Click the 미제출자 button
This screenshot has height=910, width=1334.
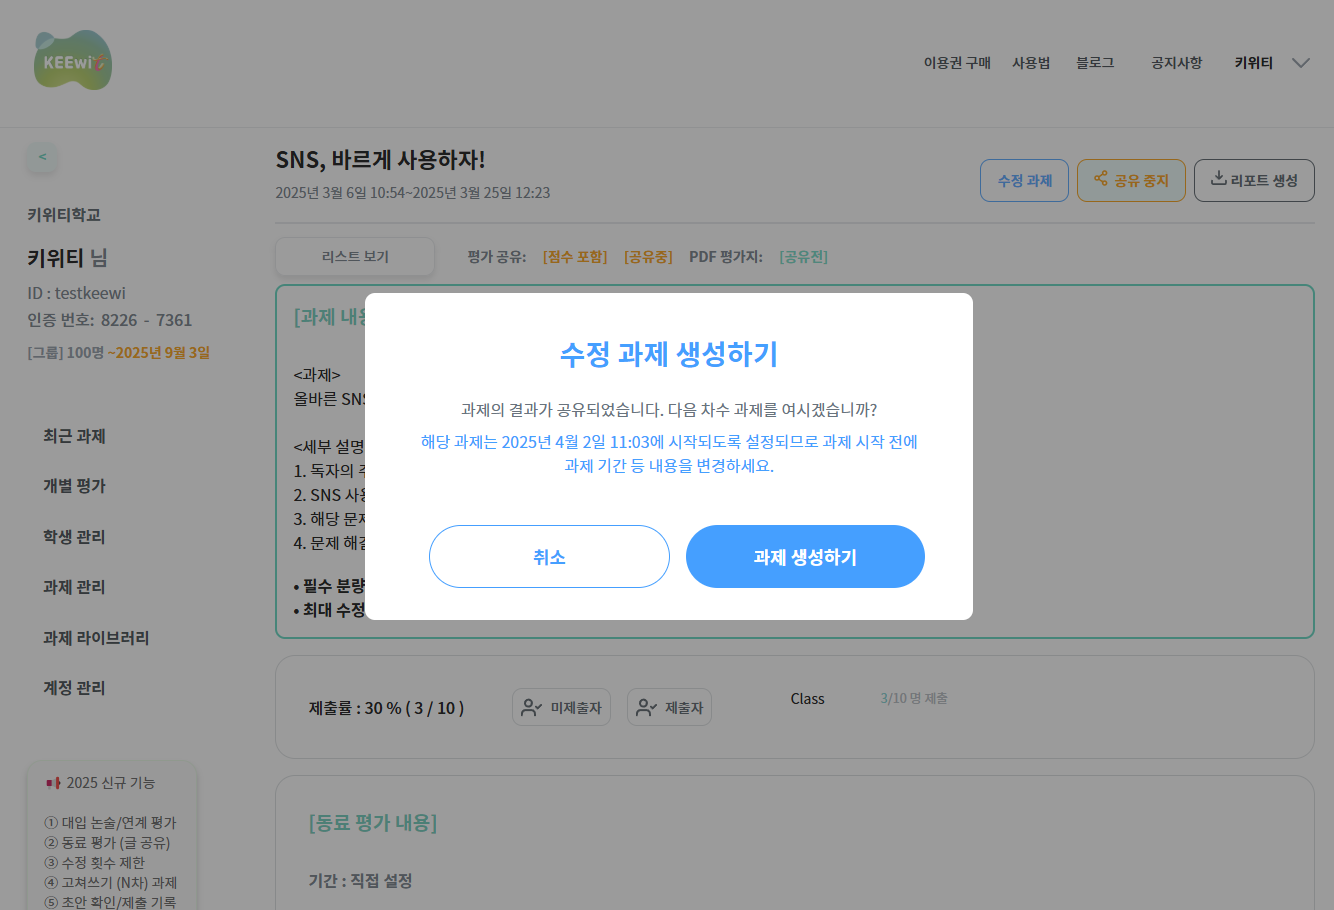click(561, 707)
